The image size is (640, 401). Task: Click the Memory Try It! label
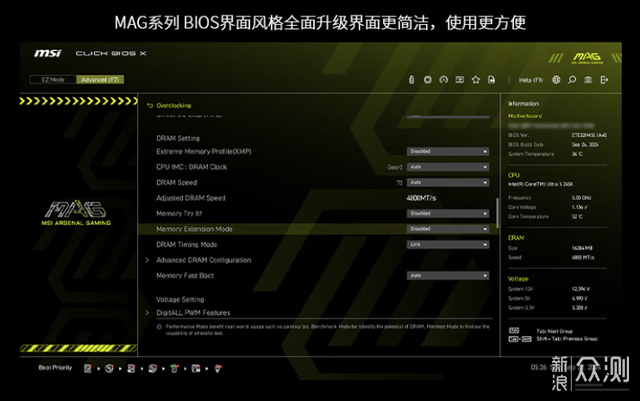pos(179,214)
